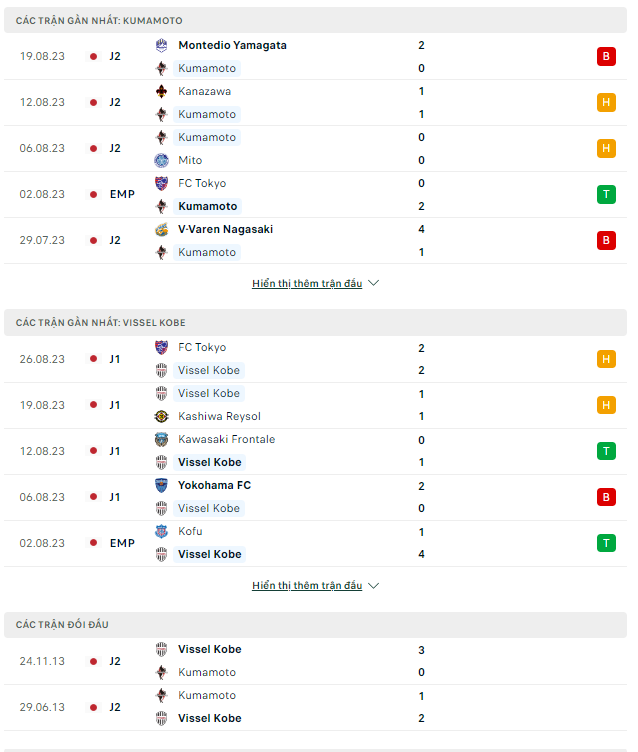Image resolution: width=638 pixels, height=752 pixels.
Task: Open the 24.11.13 Vissel Kobe vs Kumamoto match
Action: [315, 661]
